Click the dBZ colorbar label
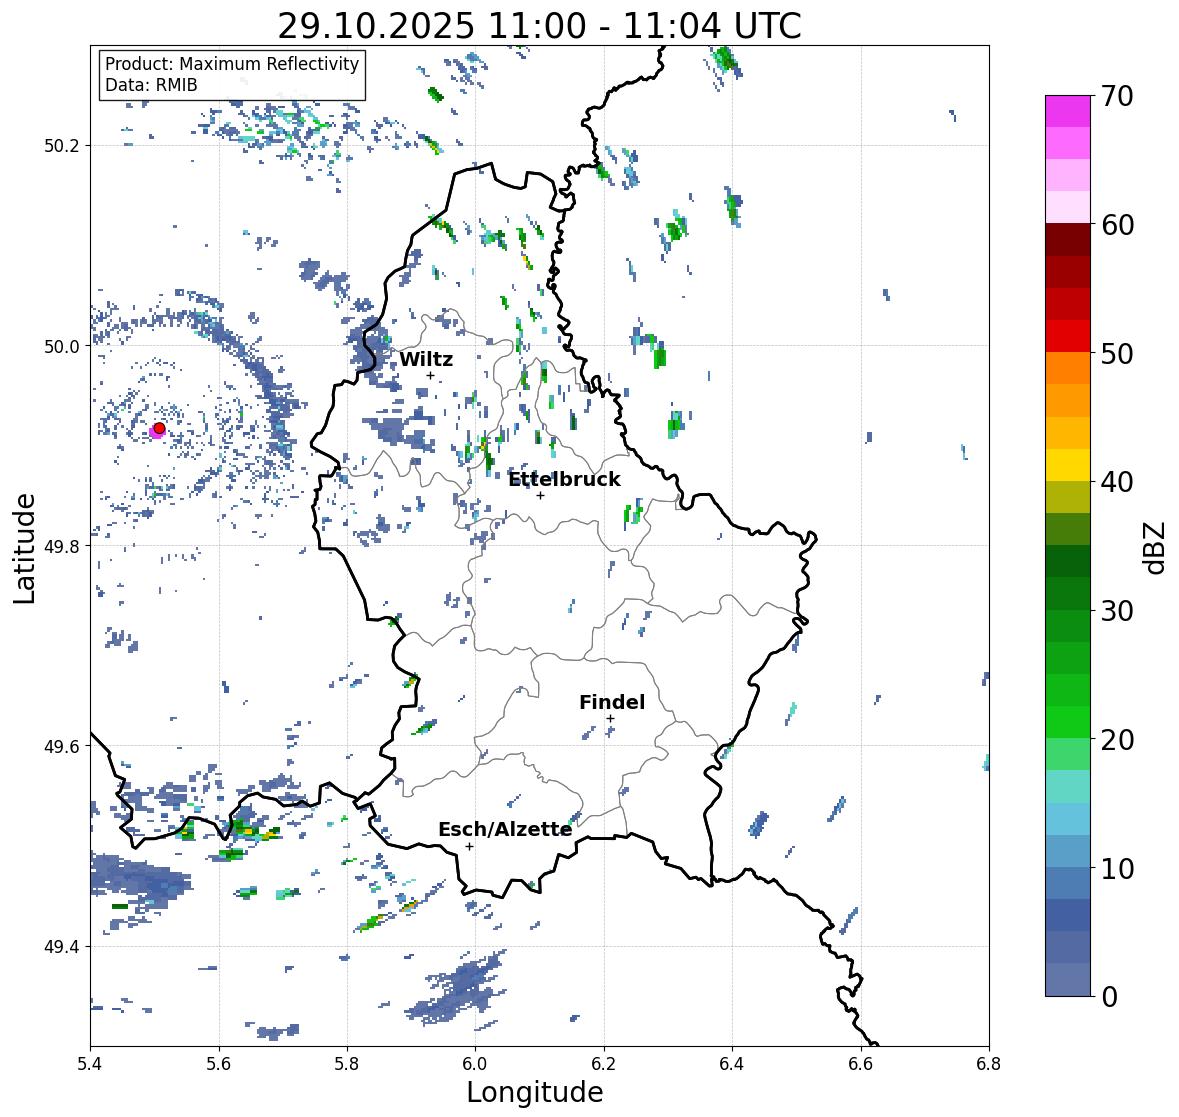Screen dimensions: 1179x1117 click(1156, 548)
